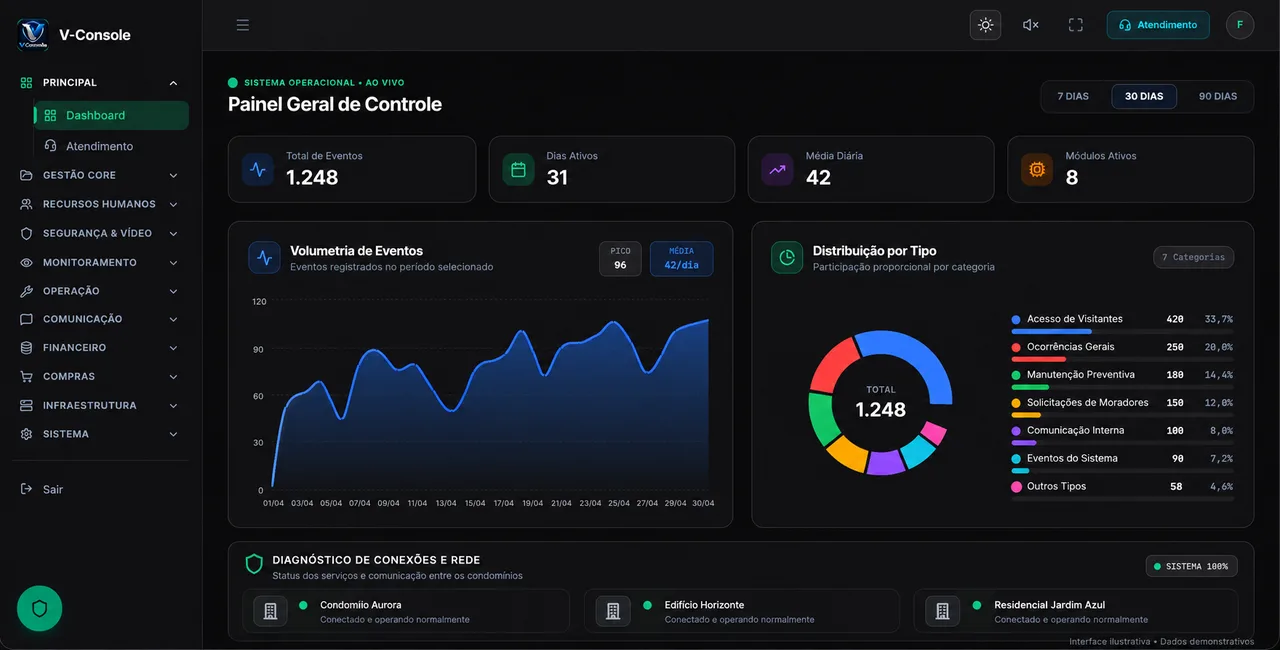The image size is (1280, 650).
Task: Expand the SEGURANÇA & VÍDEO chevron
Action: [173, 233]
